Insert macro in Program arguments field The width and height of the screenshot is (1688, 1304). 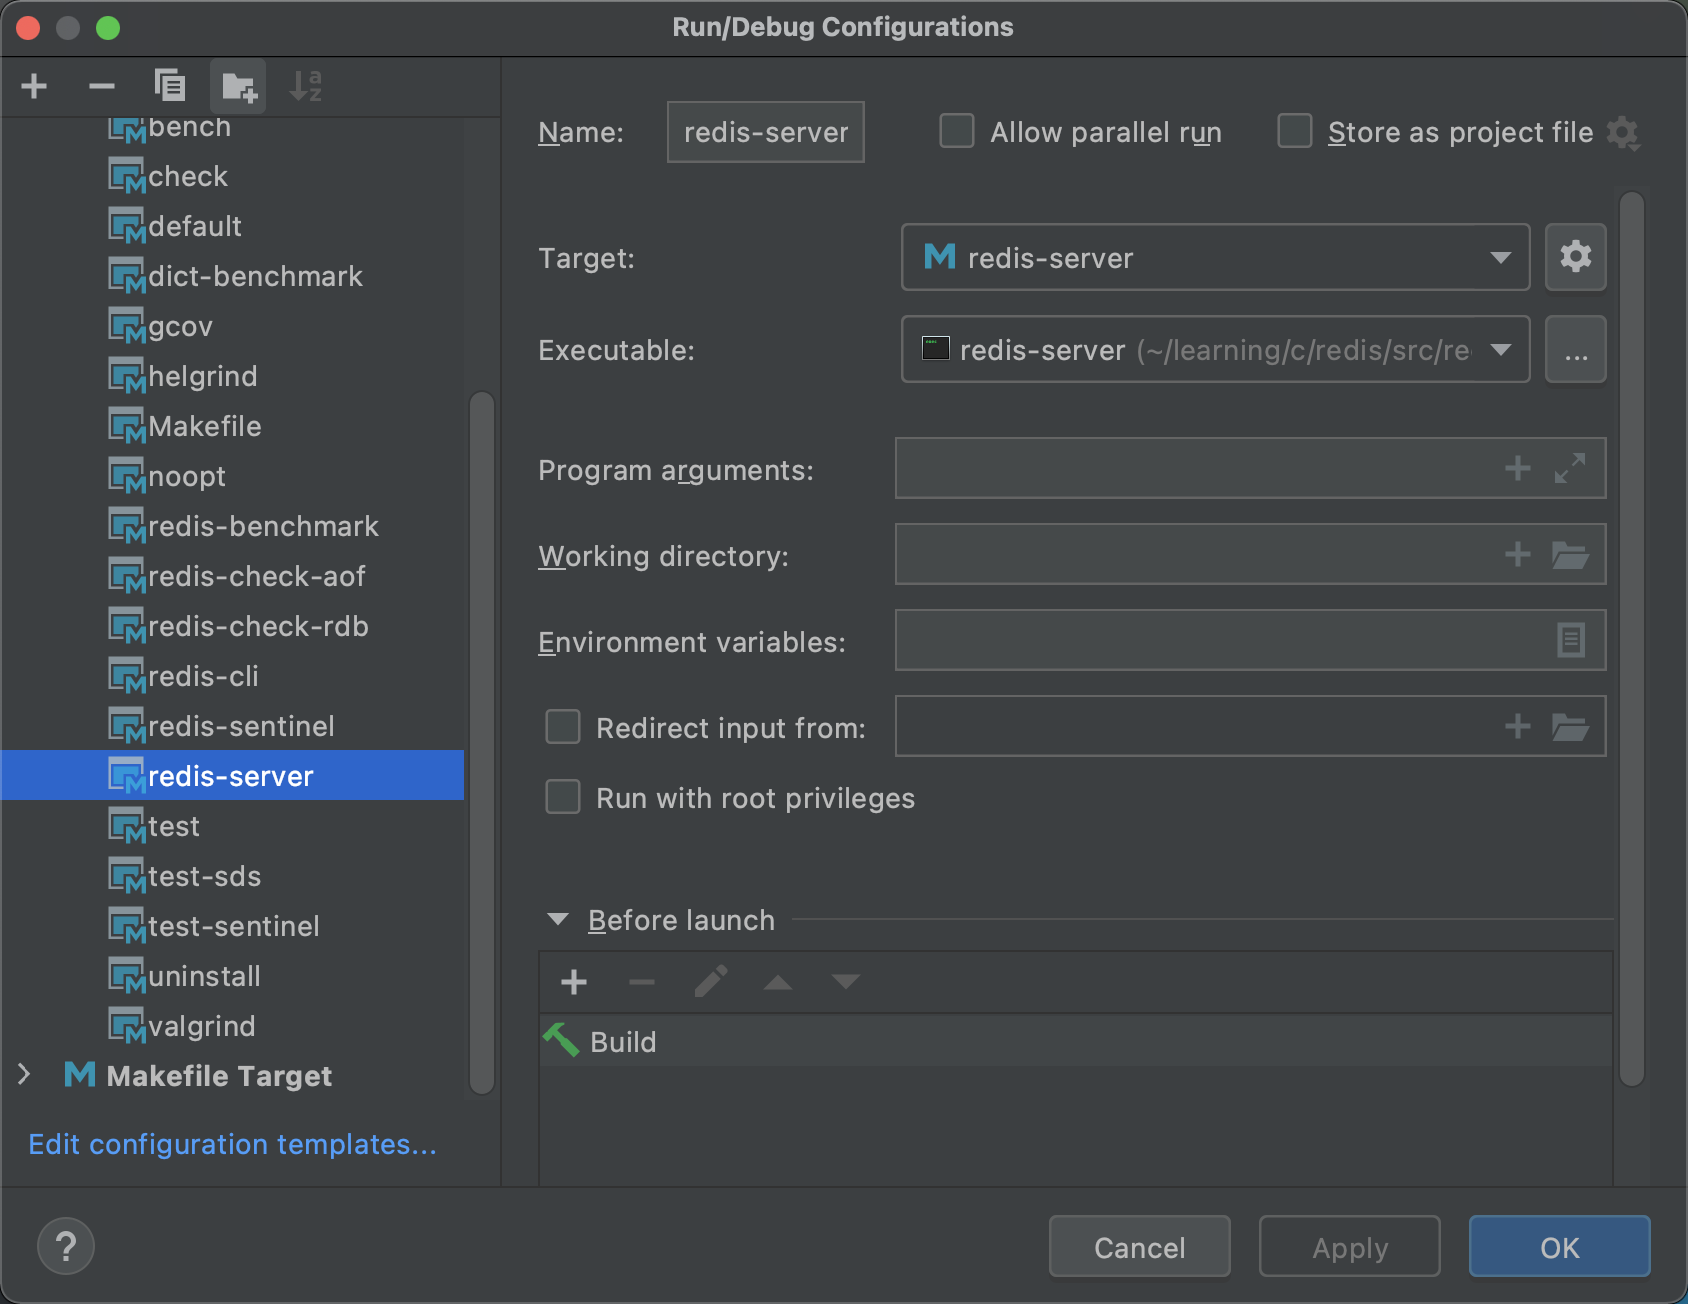[x=1518, y=468]
